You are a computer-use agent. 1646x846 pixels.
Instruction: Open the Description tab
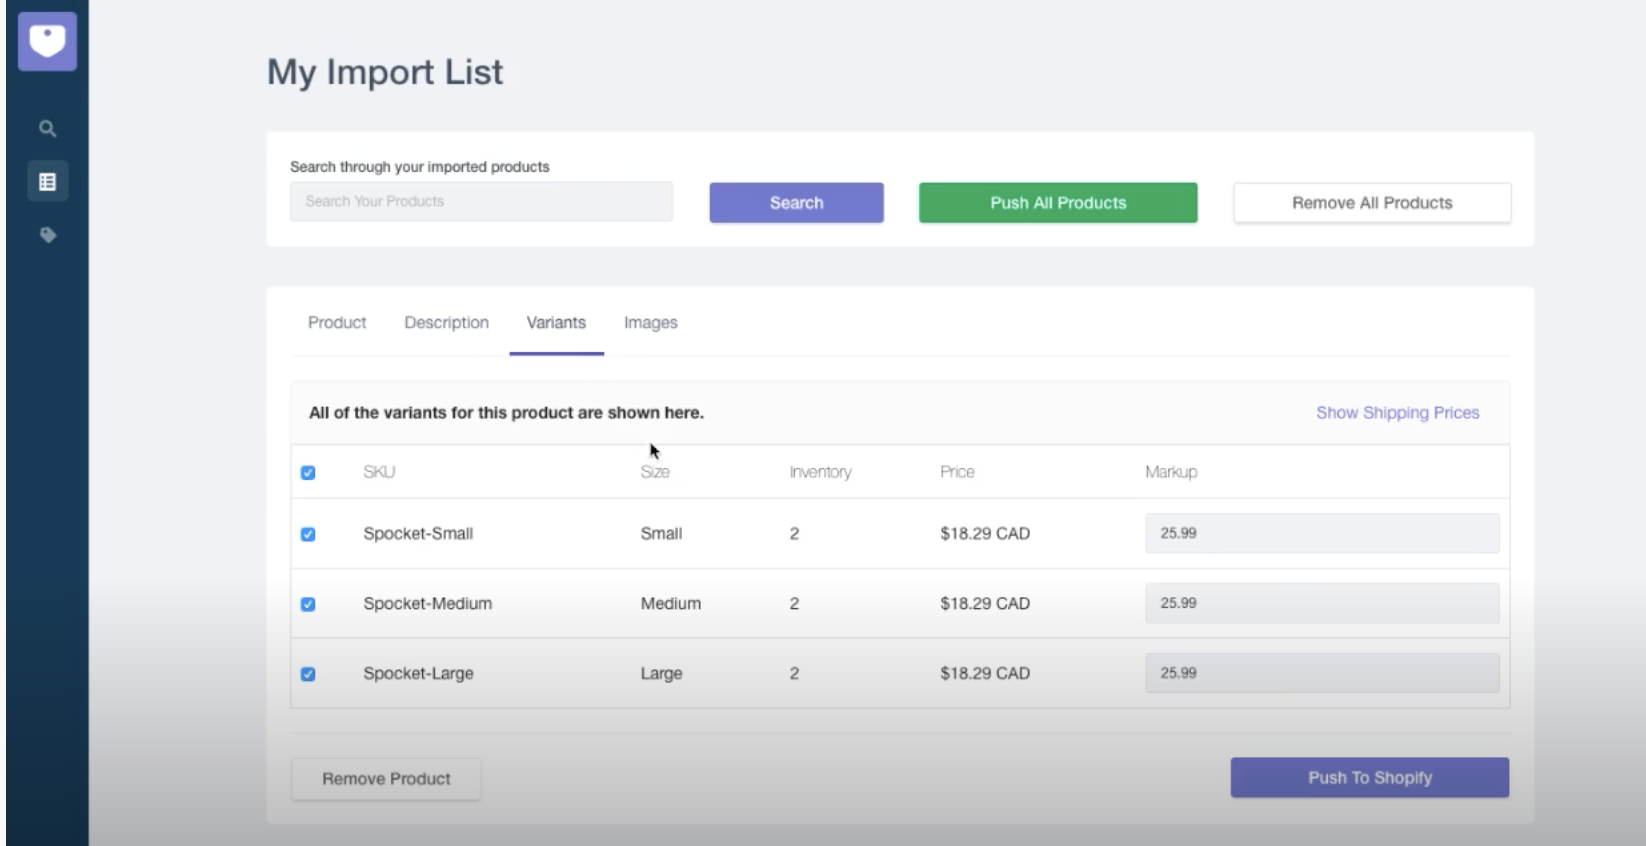(x=446, y=323)
